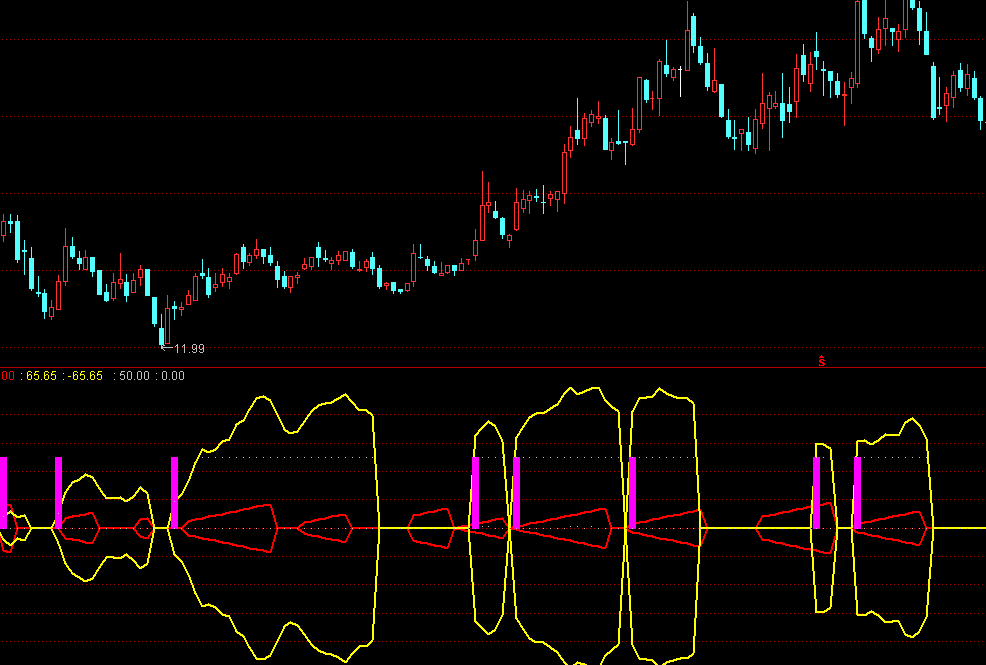Click the fifth magenta bar from left
Viewport: 986px width, 665px height.
[516, 492]
